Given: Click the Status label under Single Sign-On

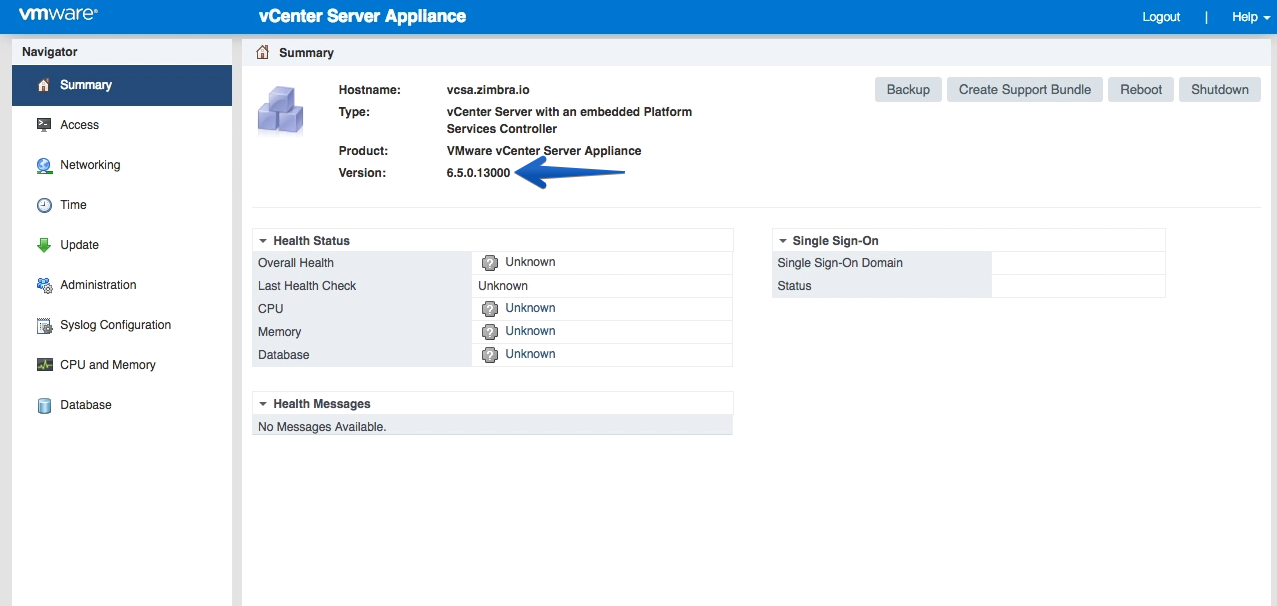Looking at the screenshot, I should point(794,286).
